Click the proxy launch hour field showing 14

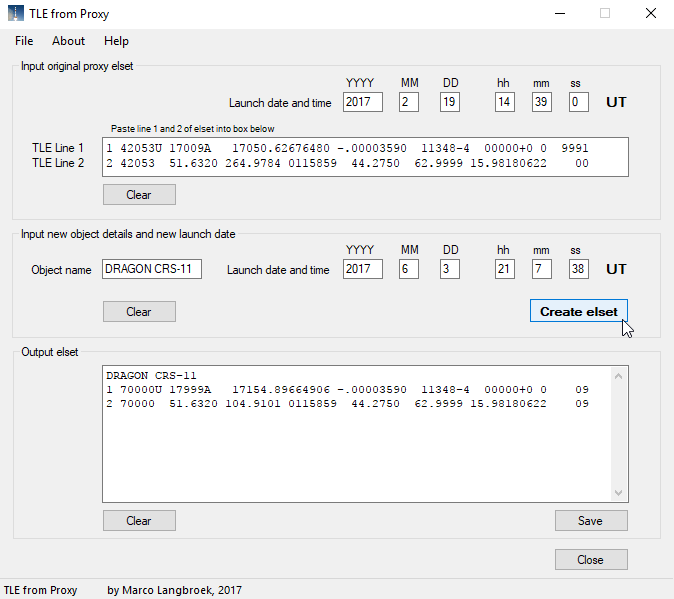505,102
